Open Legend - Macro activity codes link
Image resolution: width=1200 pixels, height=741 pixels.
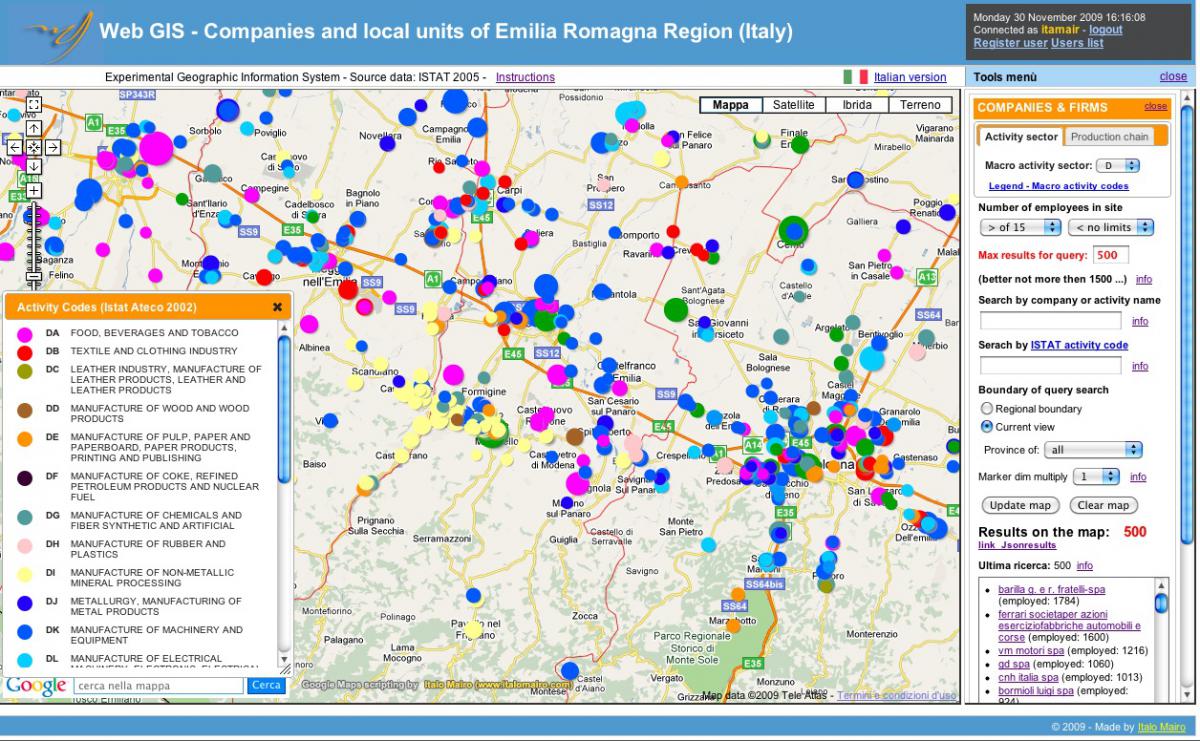coord(1058,186)
